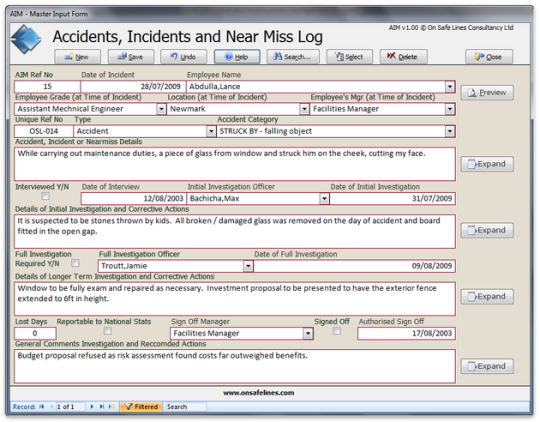
Task: Open Help from the toolbar
Action: click(237, 57)
